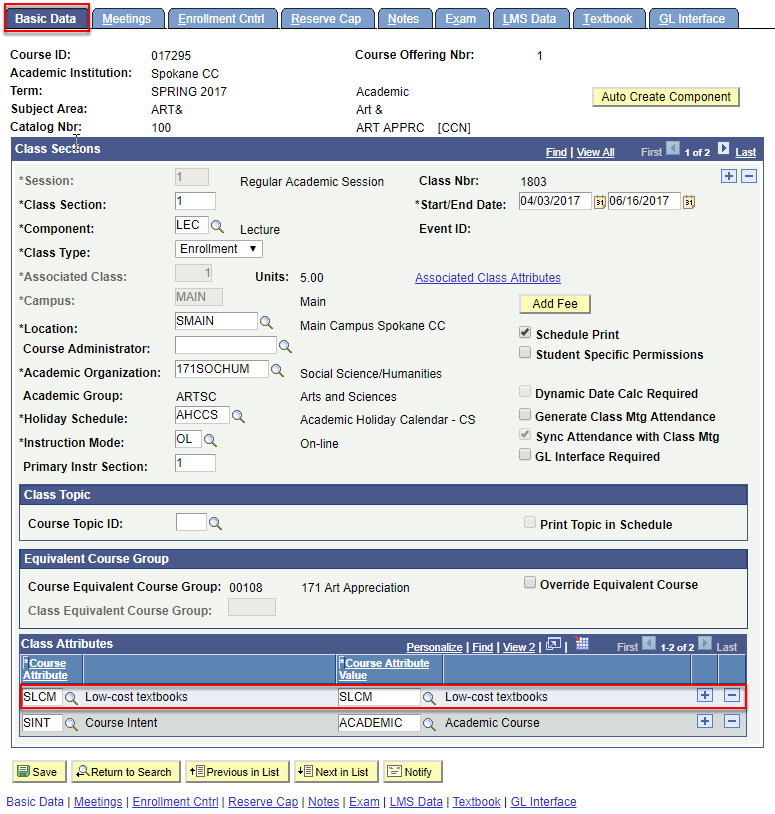Look up ACADEMIC course attribute value
Viewport: 775px width, 814px height.
click(429, 724)
